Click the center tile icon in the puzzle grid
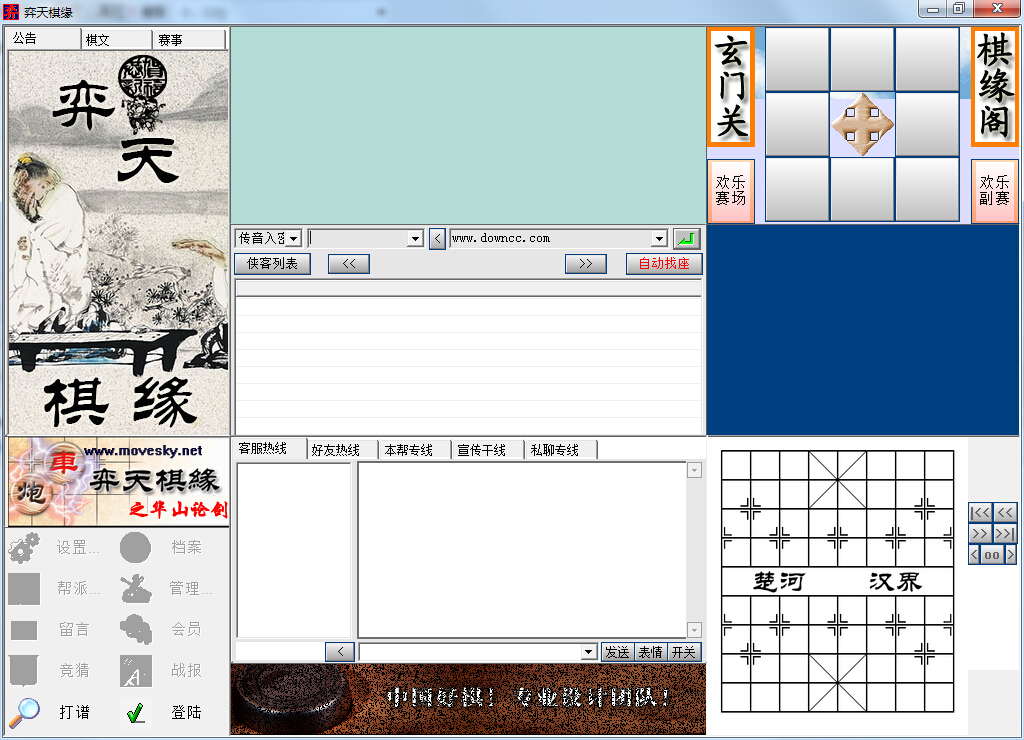 [x=862, y=124]
